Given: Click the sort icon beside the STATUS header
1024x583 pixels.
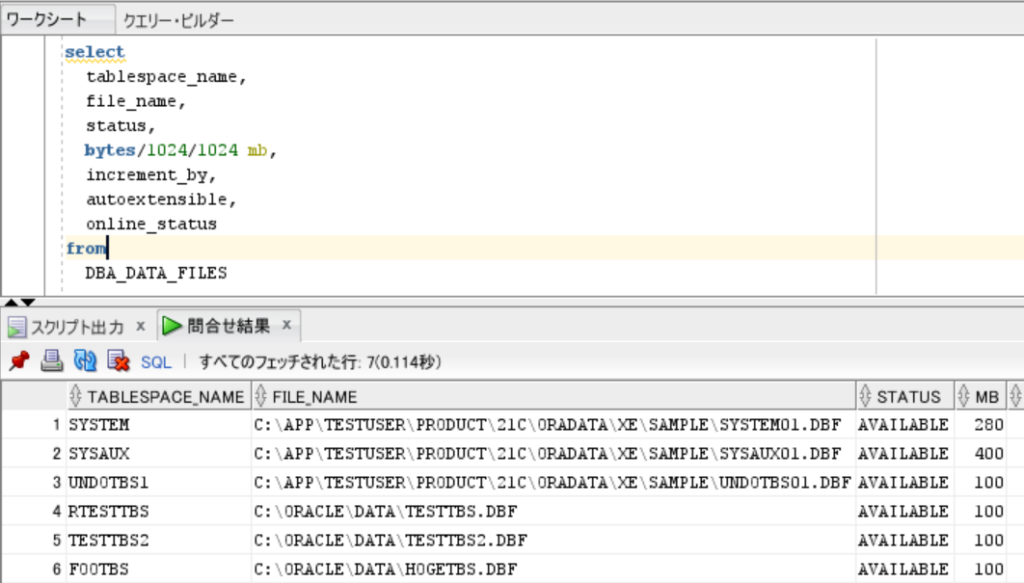Looking at the screenshot, I should (x=866, y=397).
